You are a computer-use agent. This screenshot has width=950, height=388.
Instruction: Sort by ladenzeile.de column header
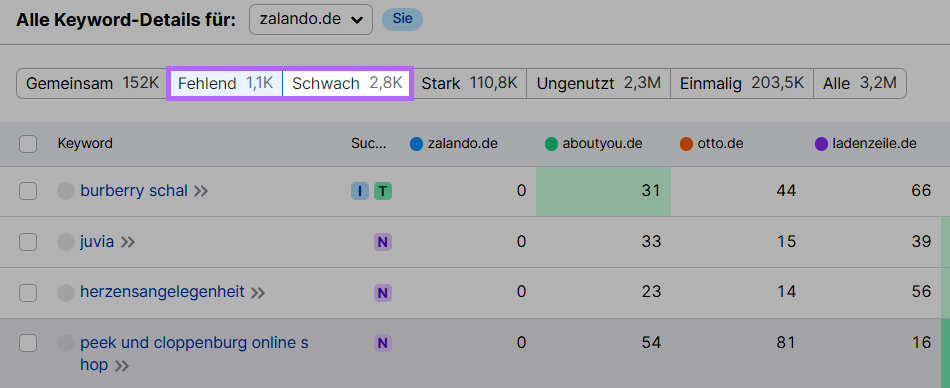coord(875,144)
